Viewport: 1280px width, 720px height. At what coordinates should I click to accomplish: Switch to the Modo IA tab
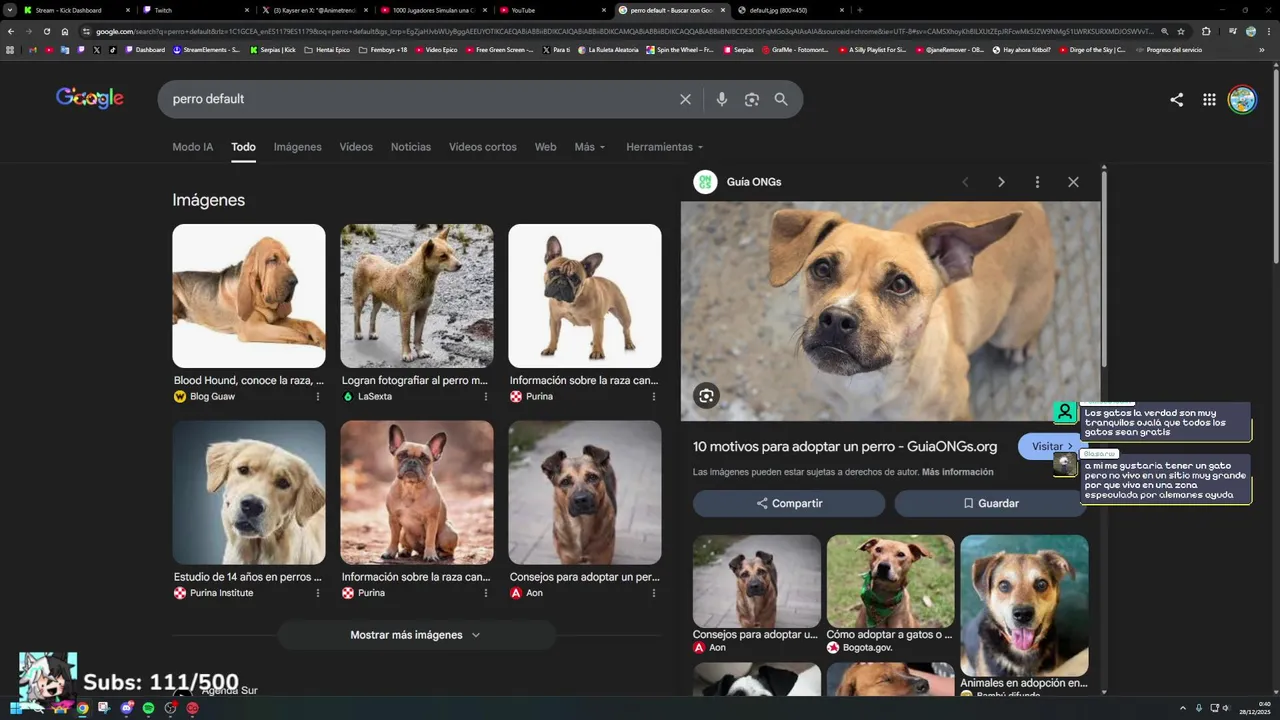(192, 147)
